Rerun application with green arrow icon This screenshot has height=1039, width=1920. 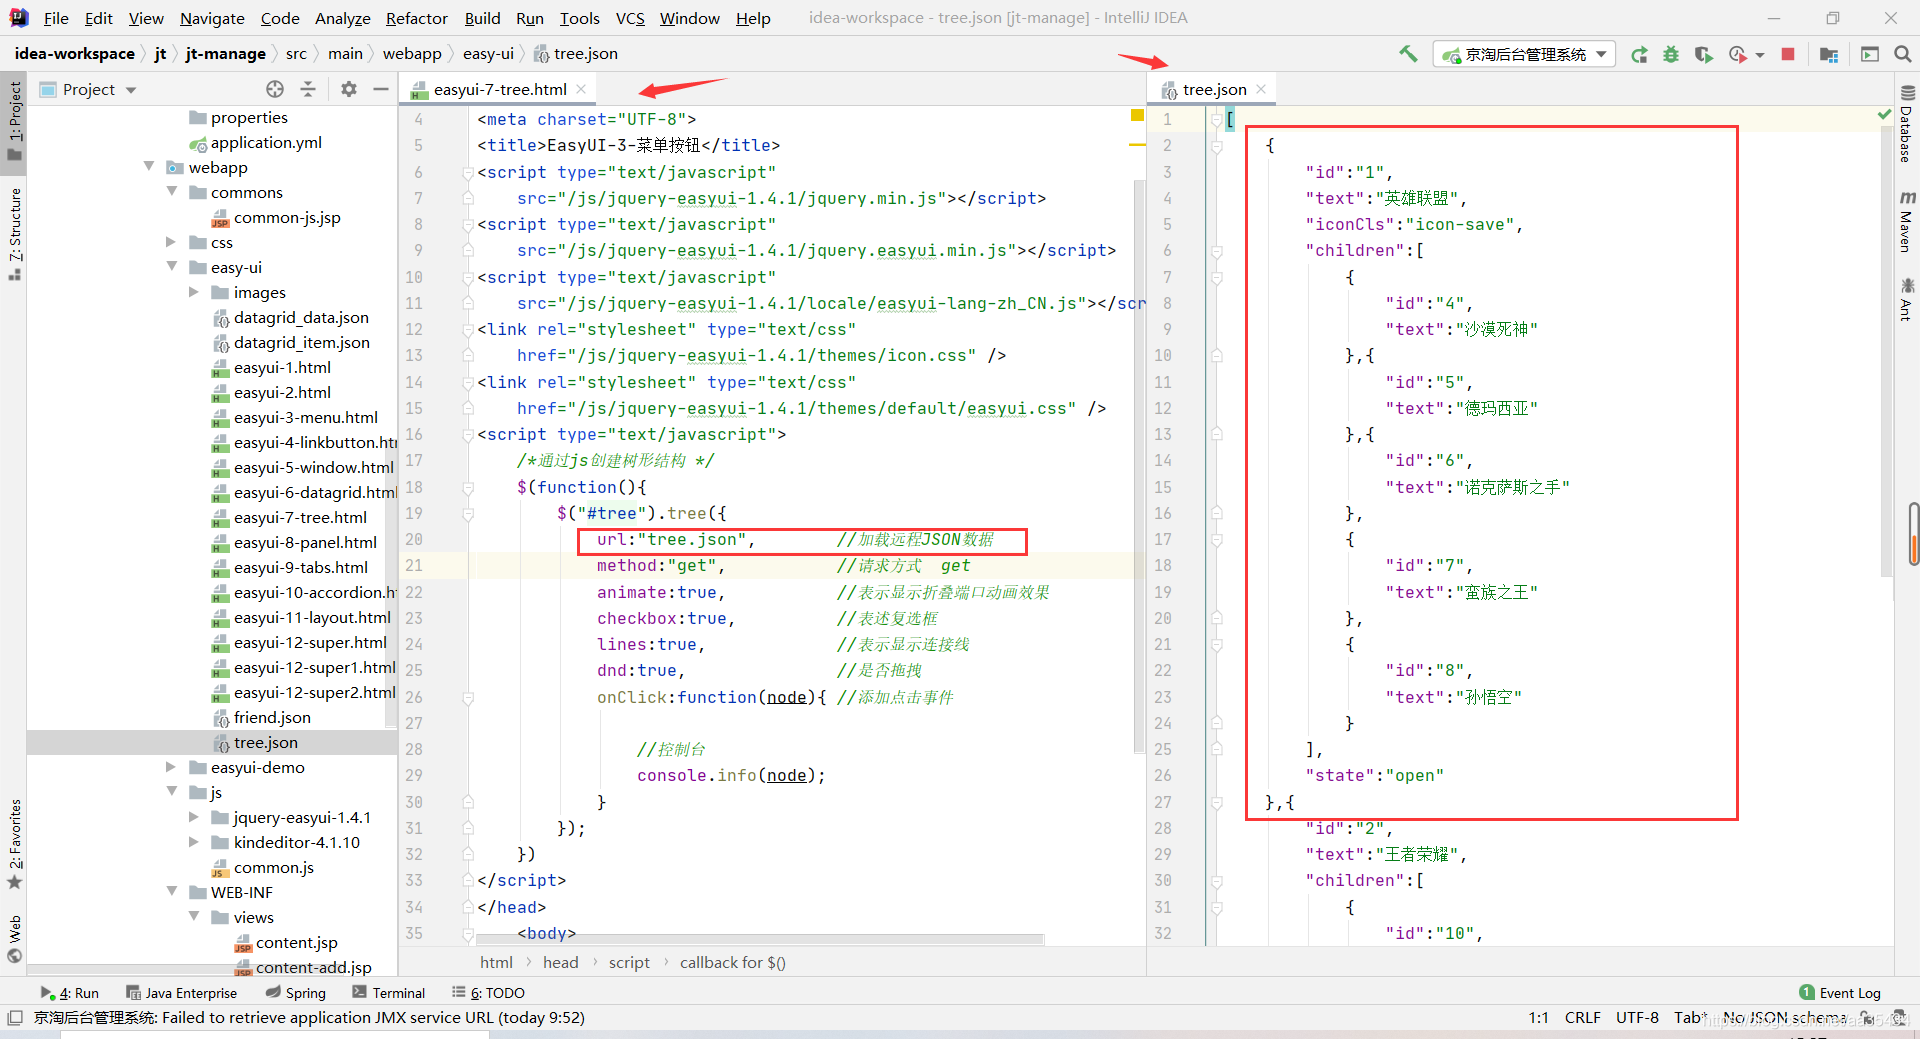pos(1639,55)
